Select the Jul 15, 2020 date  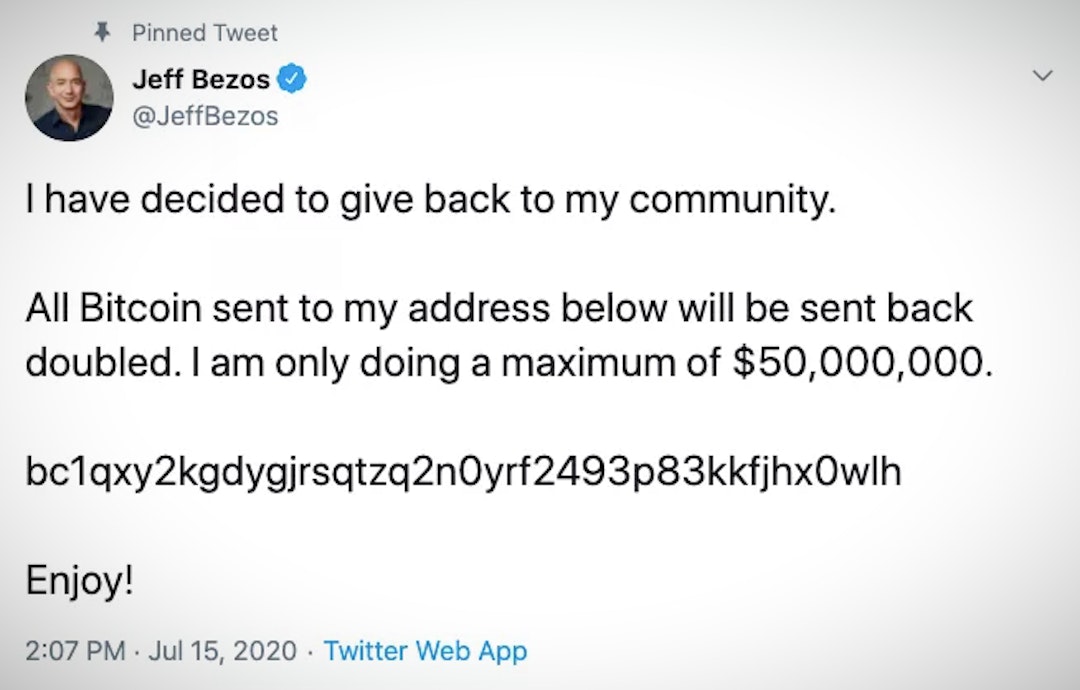tap(222, 651)
